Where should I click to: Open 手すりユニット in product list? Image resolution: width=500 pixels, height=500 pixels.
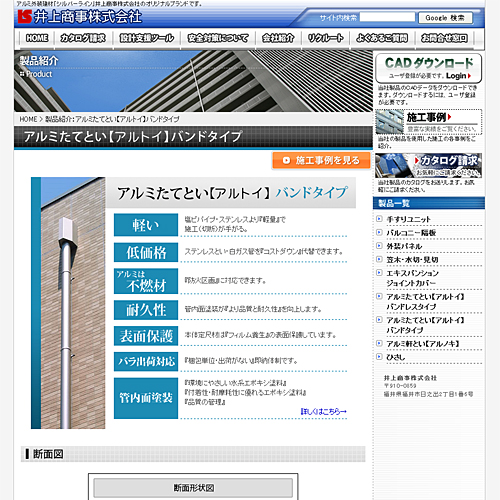(409, 219)
